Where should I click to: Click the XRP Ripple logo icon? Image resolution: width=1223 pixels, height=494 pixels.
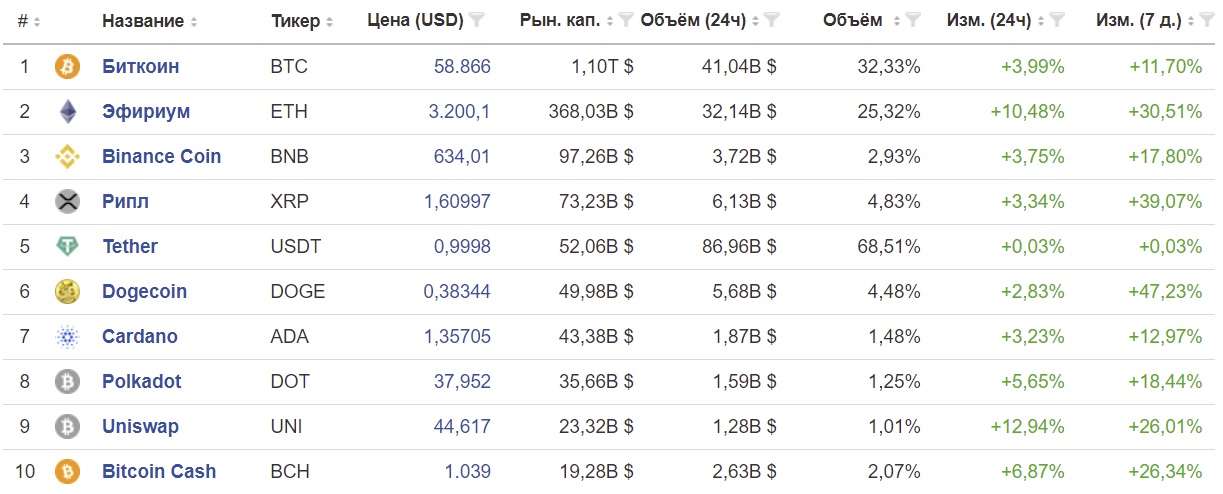[x=67, y=202]
